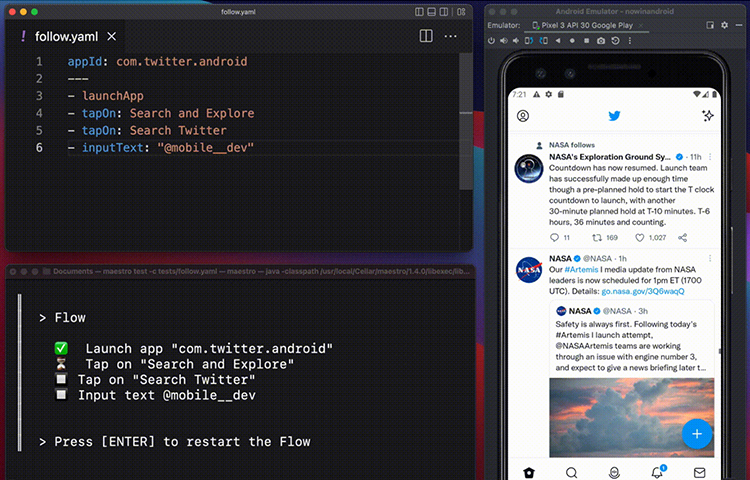
Task: Click the inputText "@mobile__dev" line
Action: coord(161,148)
